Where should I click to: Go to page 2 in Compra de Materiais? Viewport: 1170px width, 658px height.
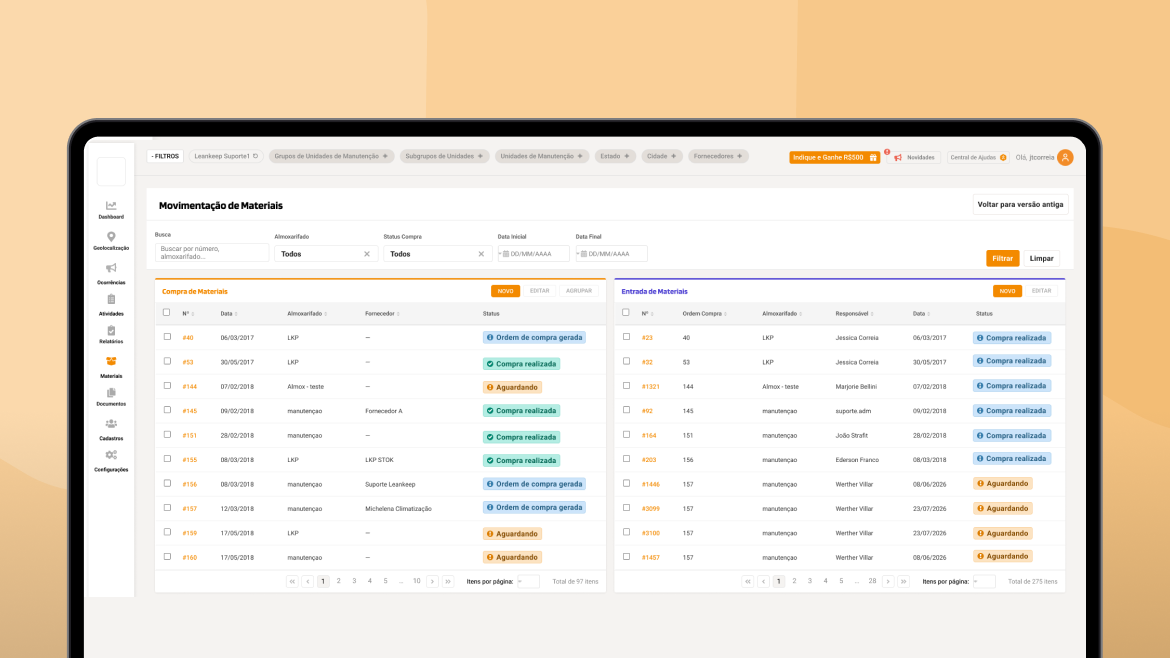point(339,581)
